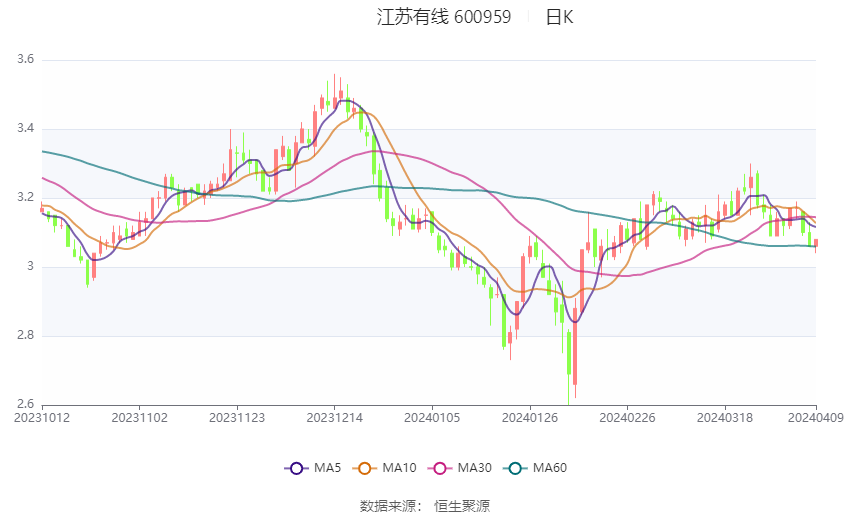Click the 3.6 price axis label

tap(25, 60)
